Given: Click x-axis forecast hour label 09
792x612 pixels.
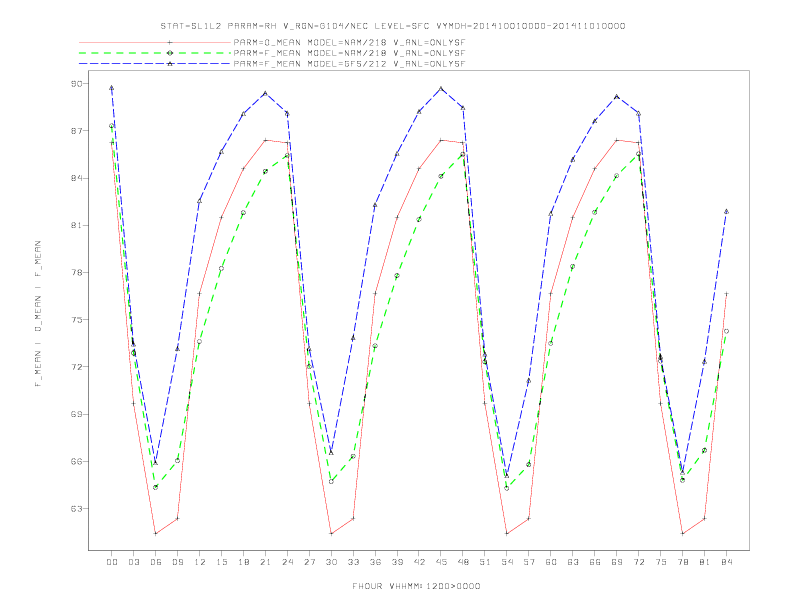Looking at the screenshot, I should click(177, 562).
